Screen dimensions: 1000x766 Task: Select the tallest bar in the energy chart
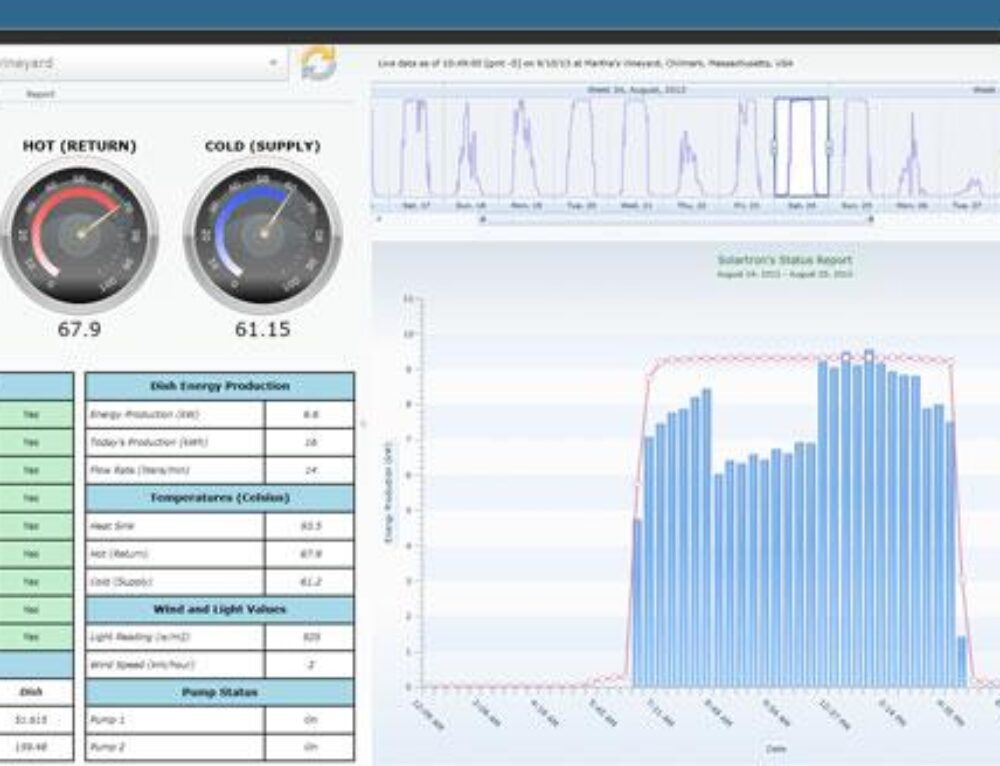tap(868, 500)
